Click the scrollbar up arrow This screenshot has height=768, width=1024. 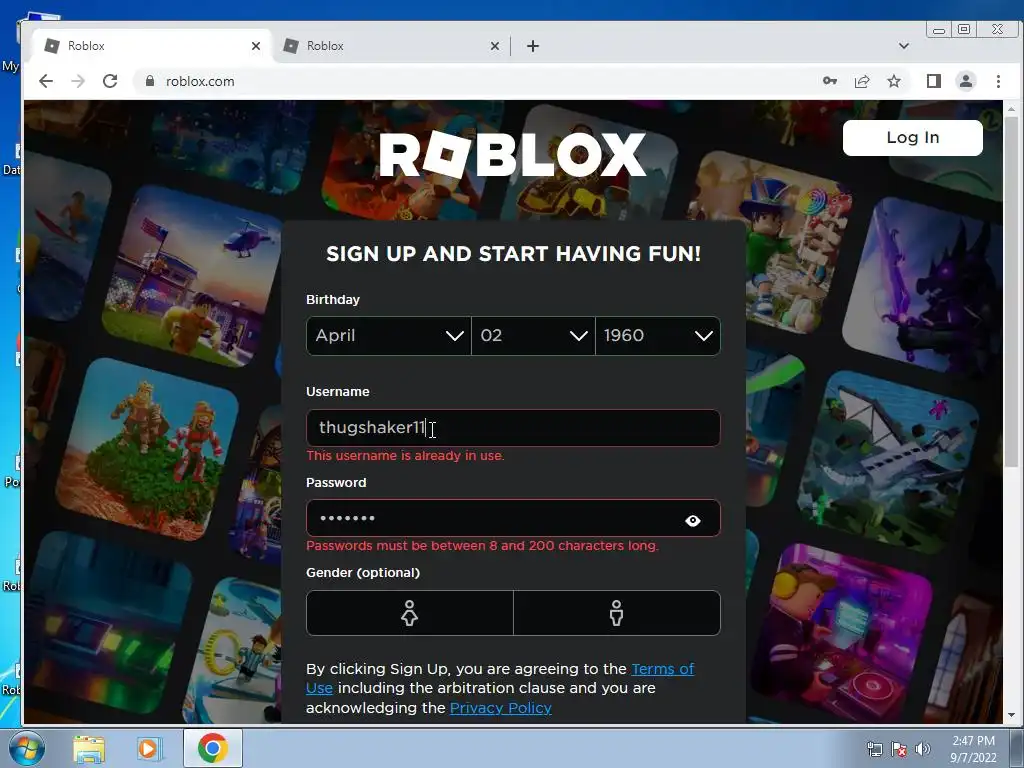click(x=1011, y=109)
